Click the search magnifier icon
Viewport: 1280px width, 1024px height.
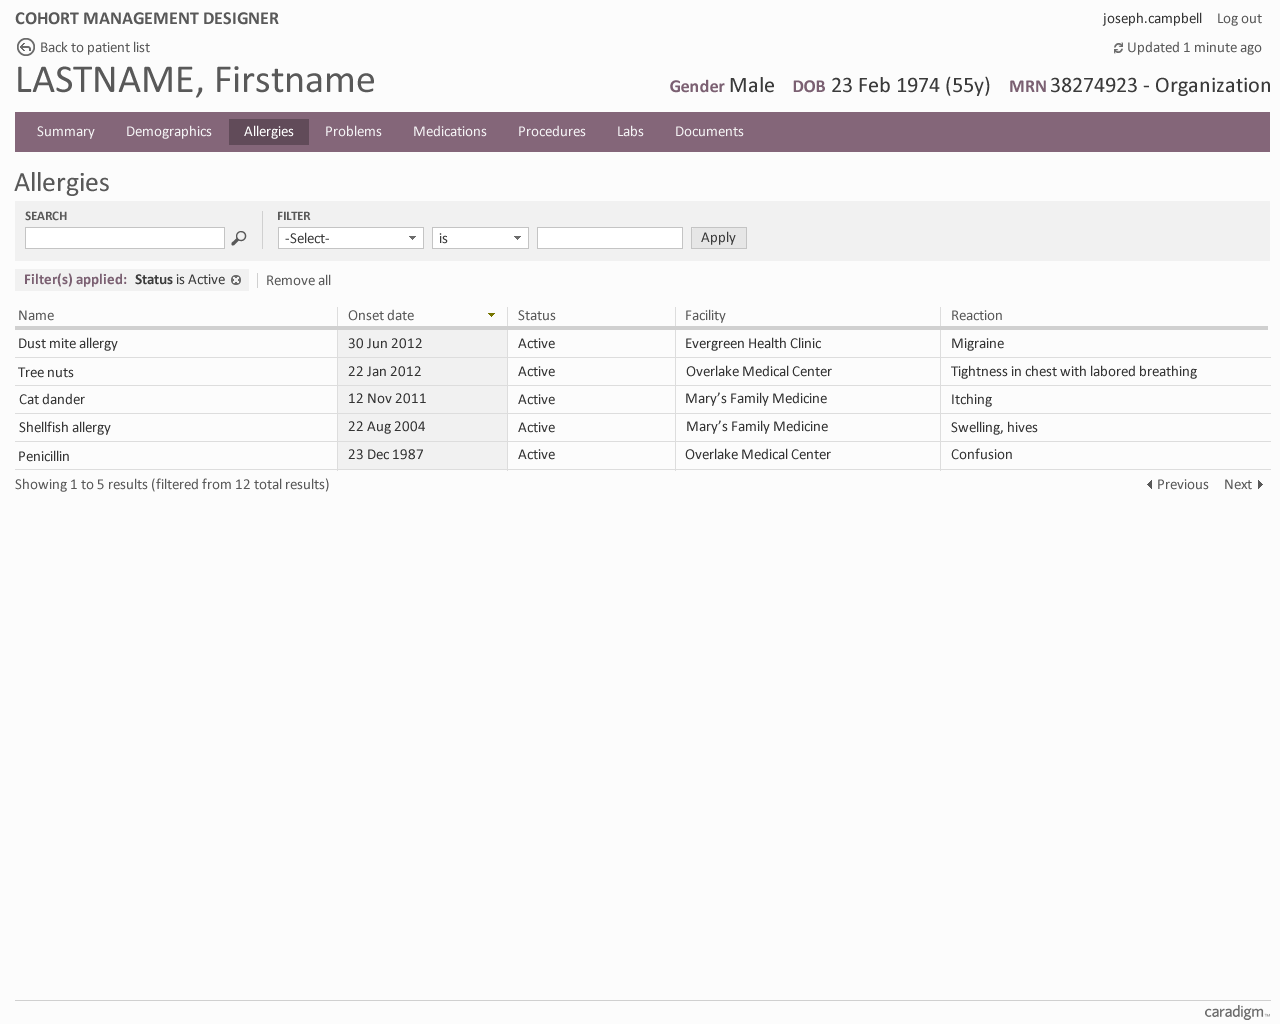tap(239, 238)
